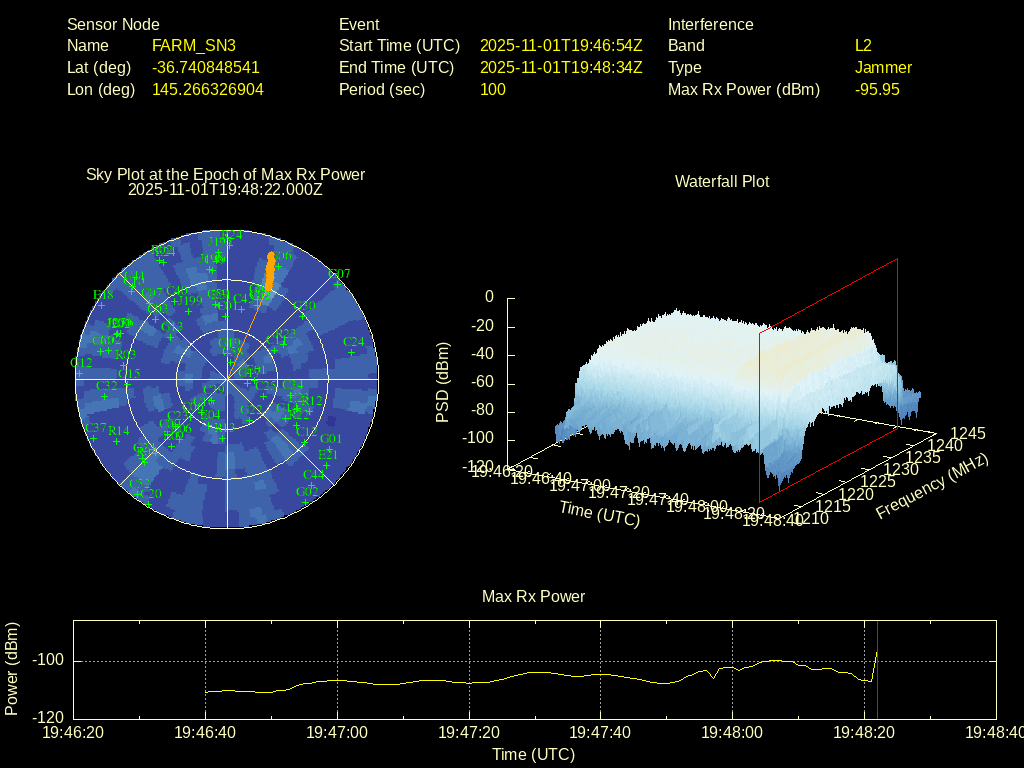Click the event start time value
Image resolution: width=1024 pixels, height=768 pixels.
(x=561, y=45)
